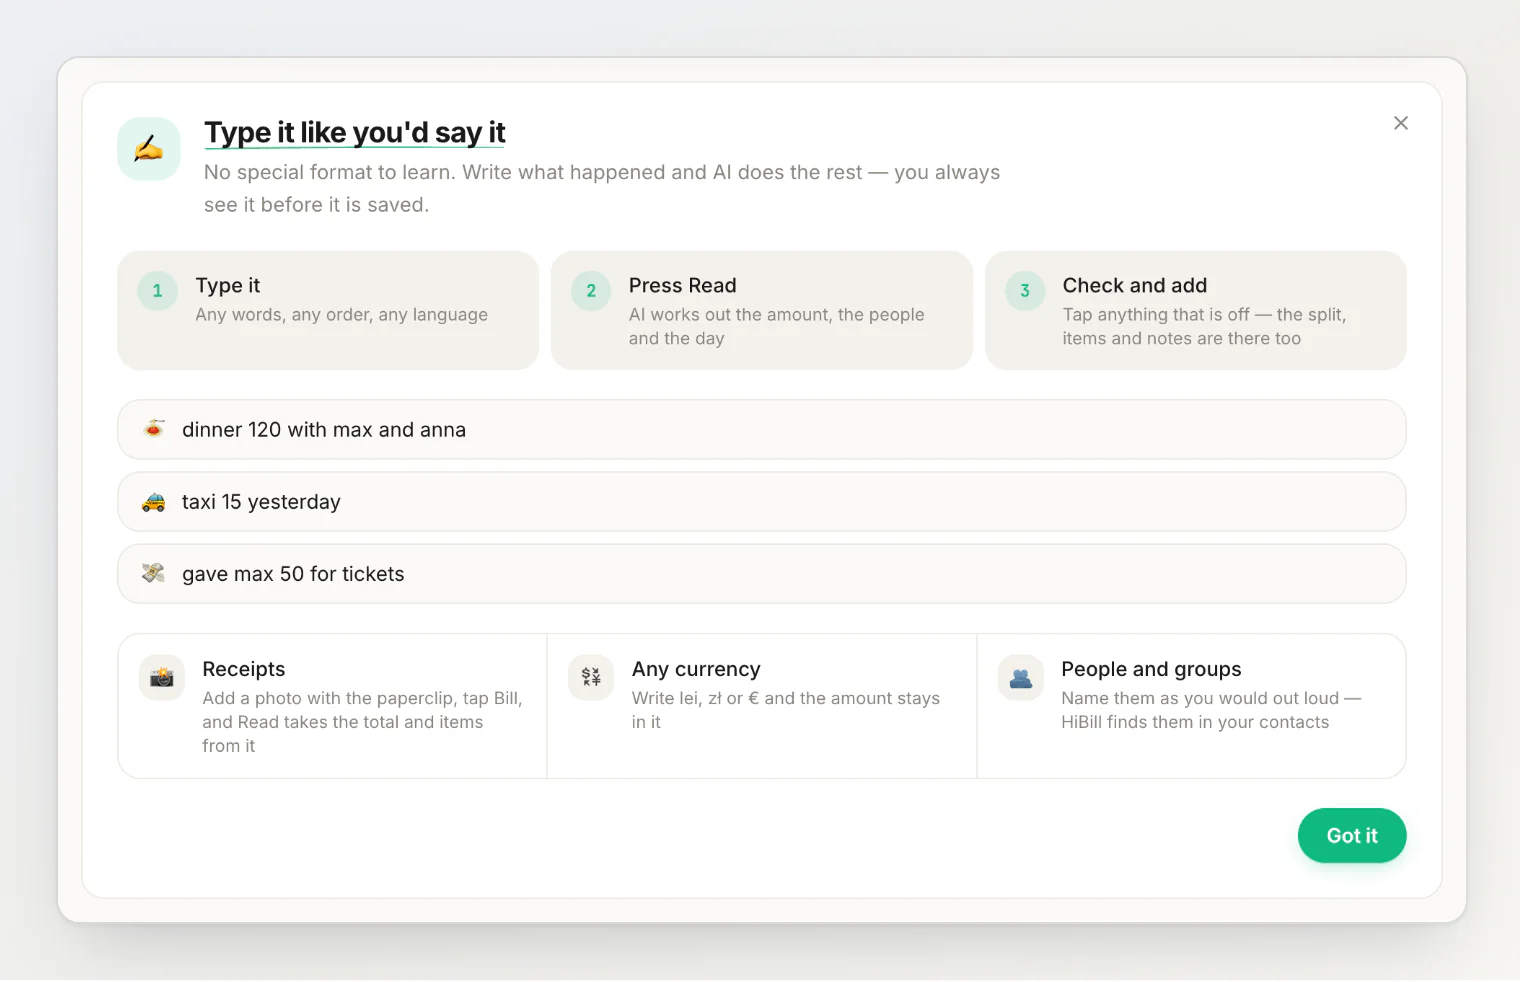Image resolution: width=1520 pixels, height=982 pixels.
Task: Select the 'taxi 15 yesterday' example
Action: coord(762,502)
